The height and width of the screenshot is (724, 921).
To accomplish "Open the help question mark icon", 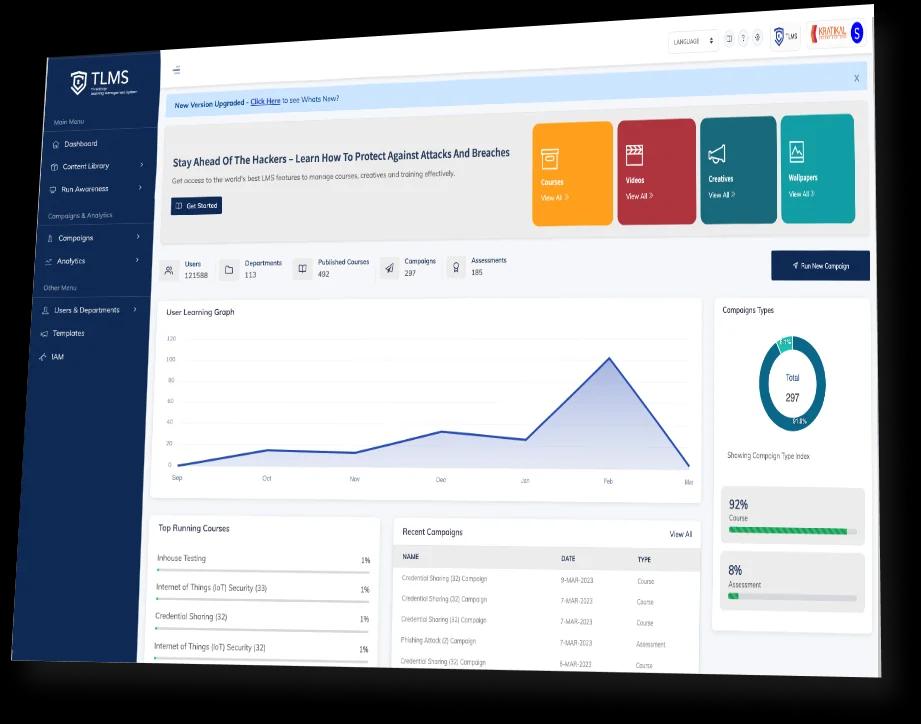I will (x=743, y=38).
